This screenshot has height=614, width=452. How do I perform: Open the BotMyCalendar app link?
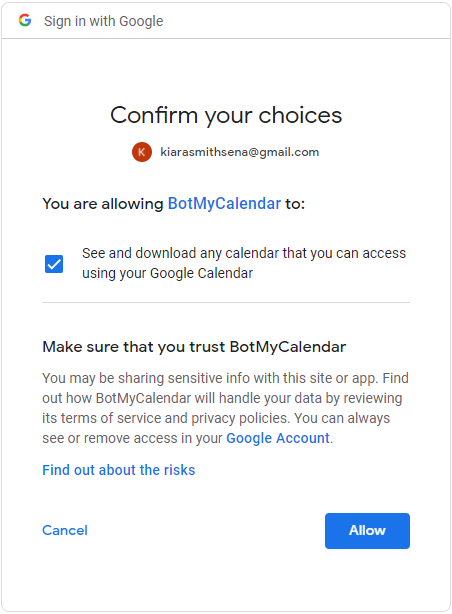click(x=224, y=204)
